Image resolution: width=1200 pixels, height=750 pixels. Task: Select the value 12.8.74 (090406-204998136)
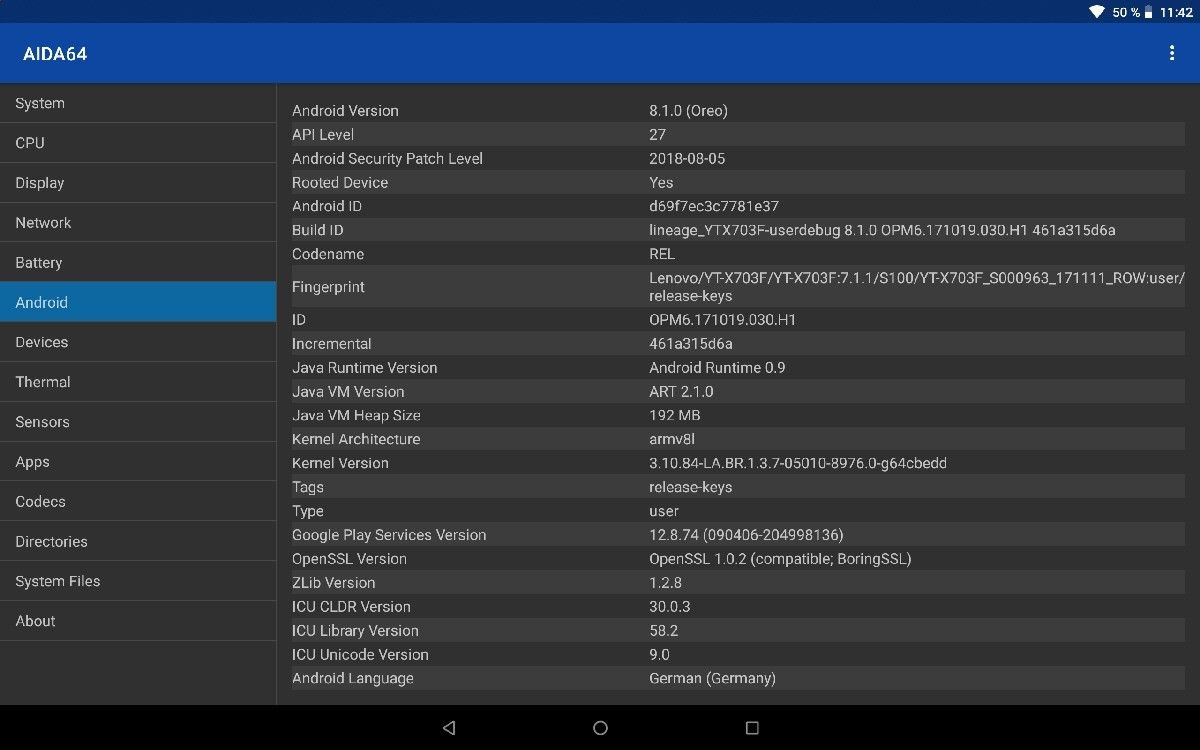746,535
